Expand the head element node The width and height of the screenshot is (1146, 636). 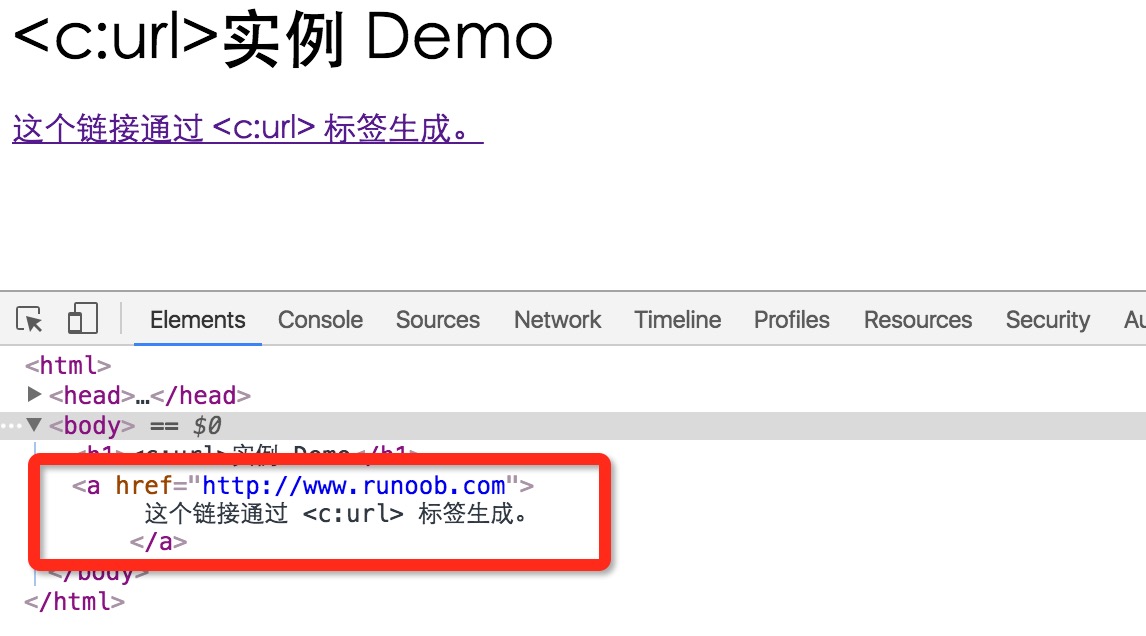(x=35, y=395)
